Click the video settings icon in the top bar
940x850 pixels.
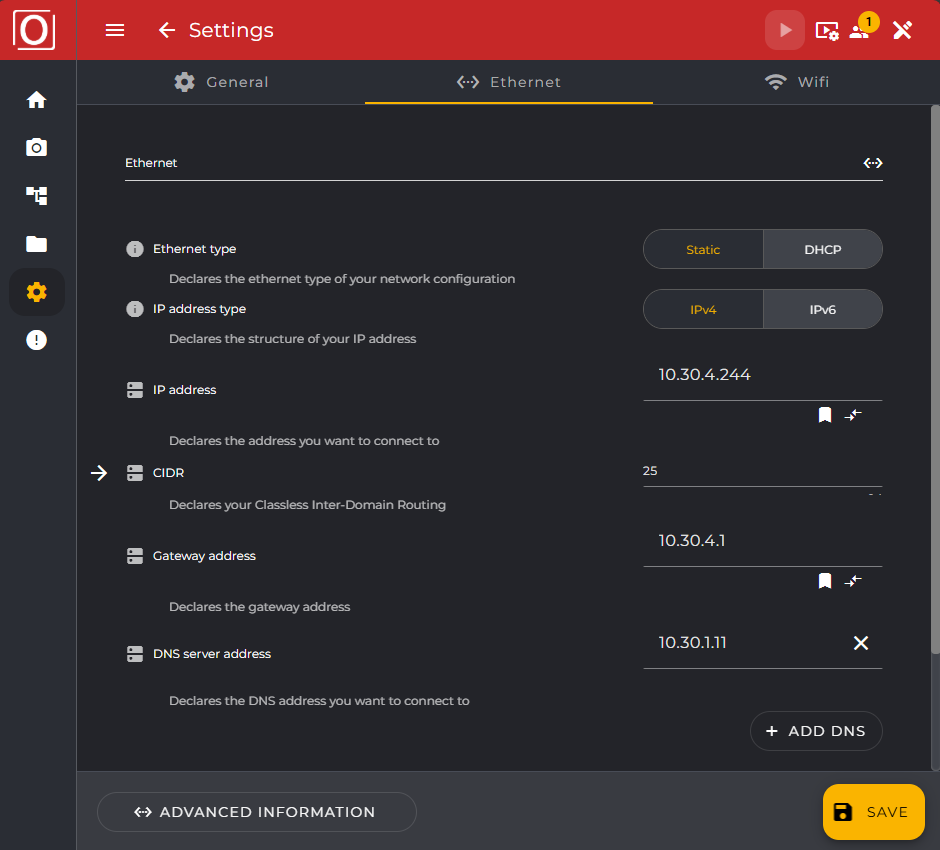tap(826, 31)
